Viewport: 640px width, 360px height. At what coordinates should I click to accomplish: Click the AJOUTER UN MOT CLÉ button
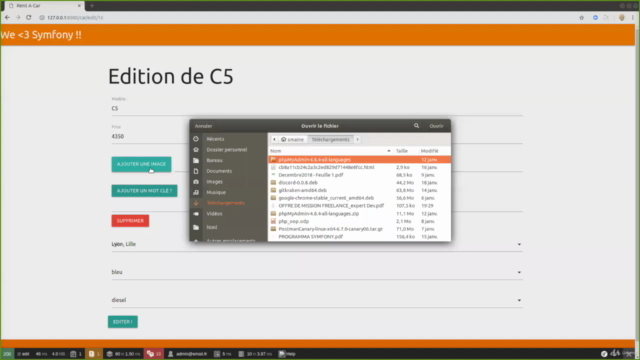[x=144, y=191]
